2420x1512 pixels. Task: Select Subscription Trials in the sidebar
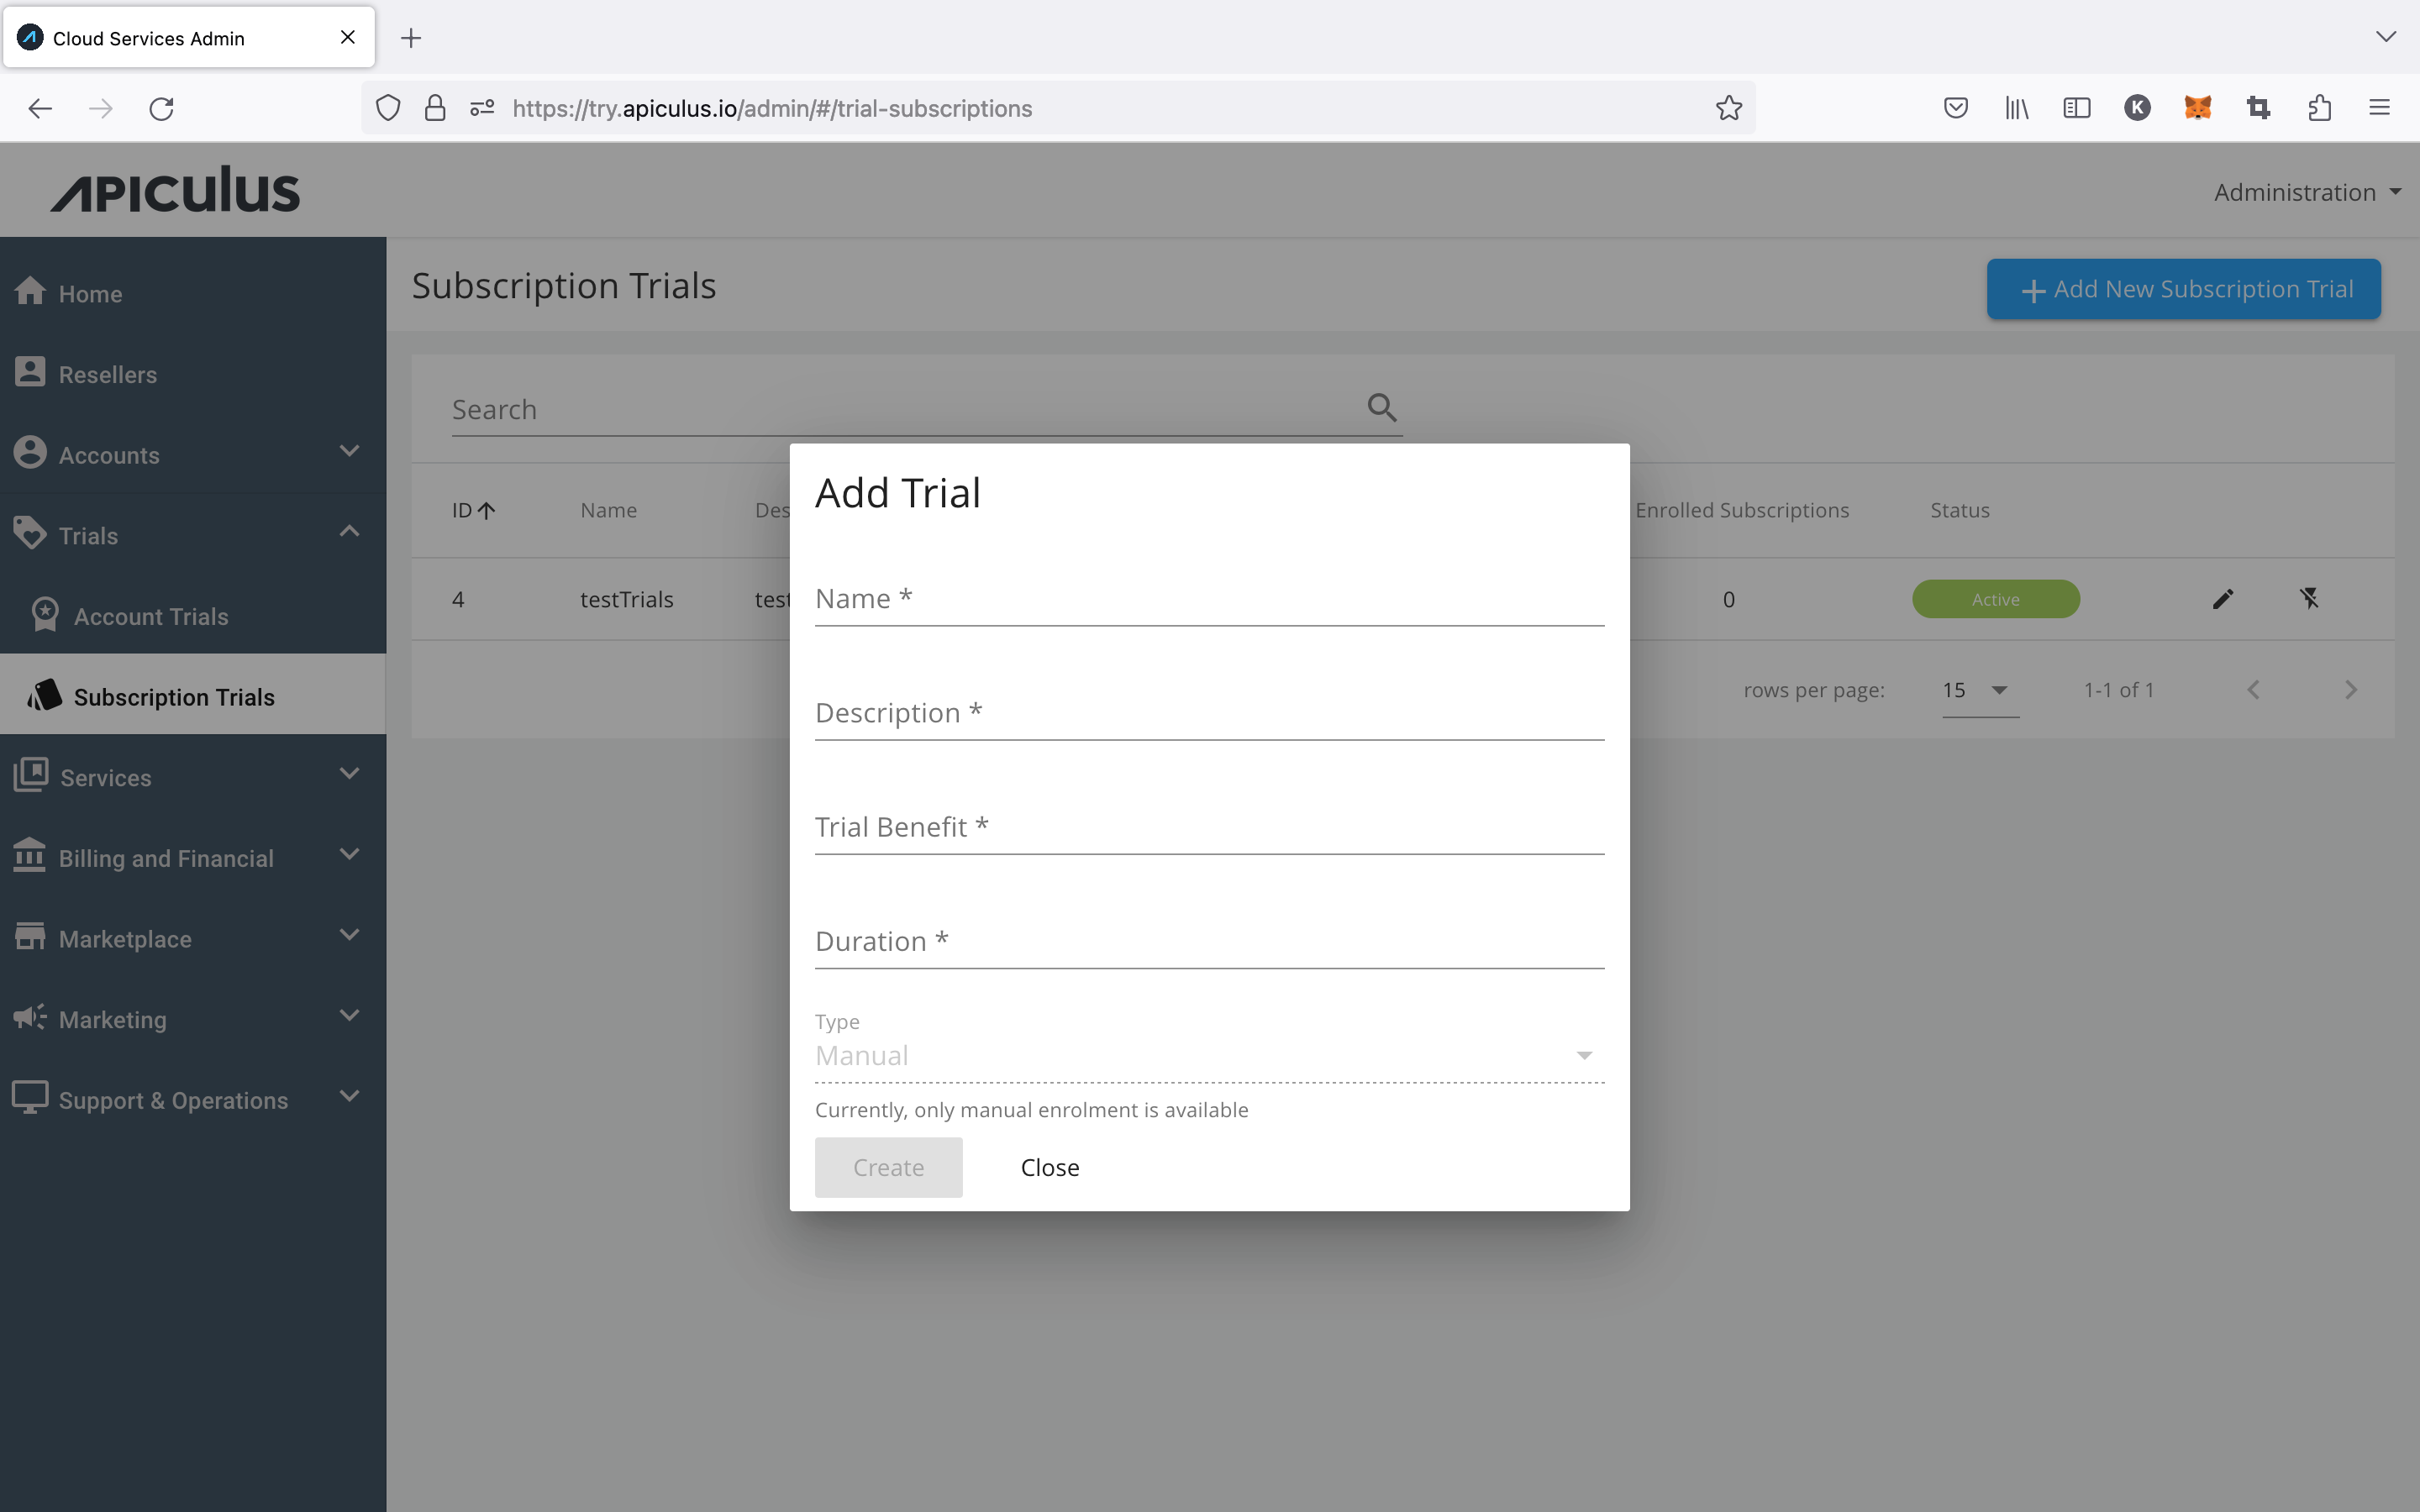pos(174,697)
